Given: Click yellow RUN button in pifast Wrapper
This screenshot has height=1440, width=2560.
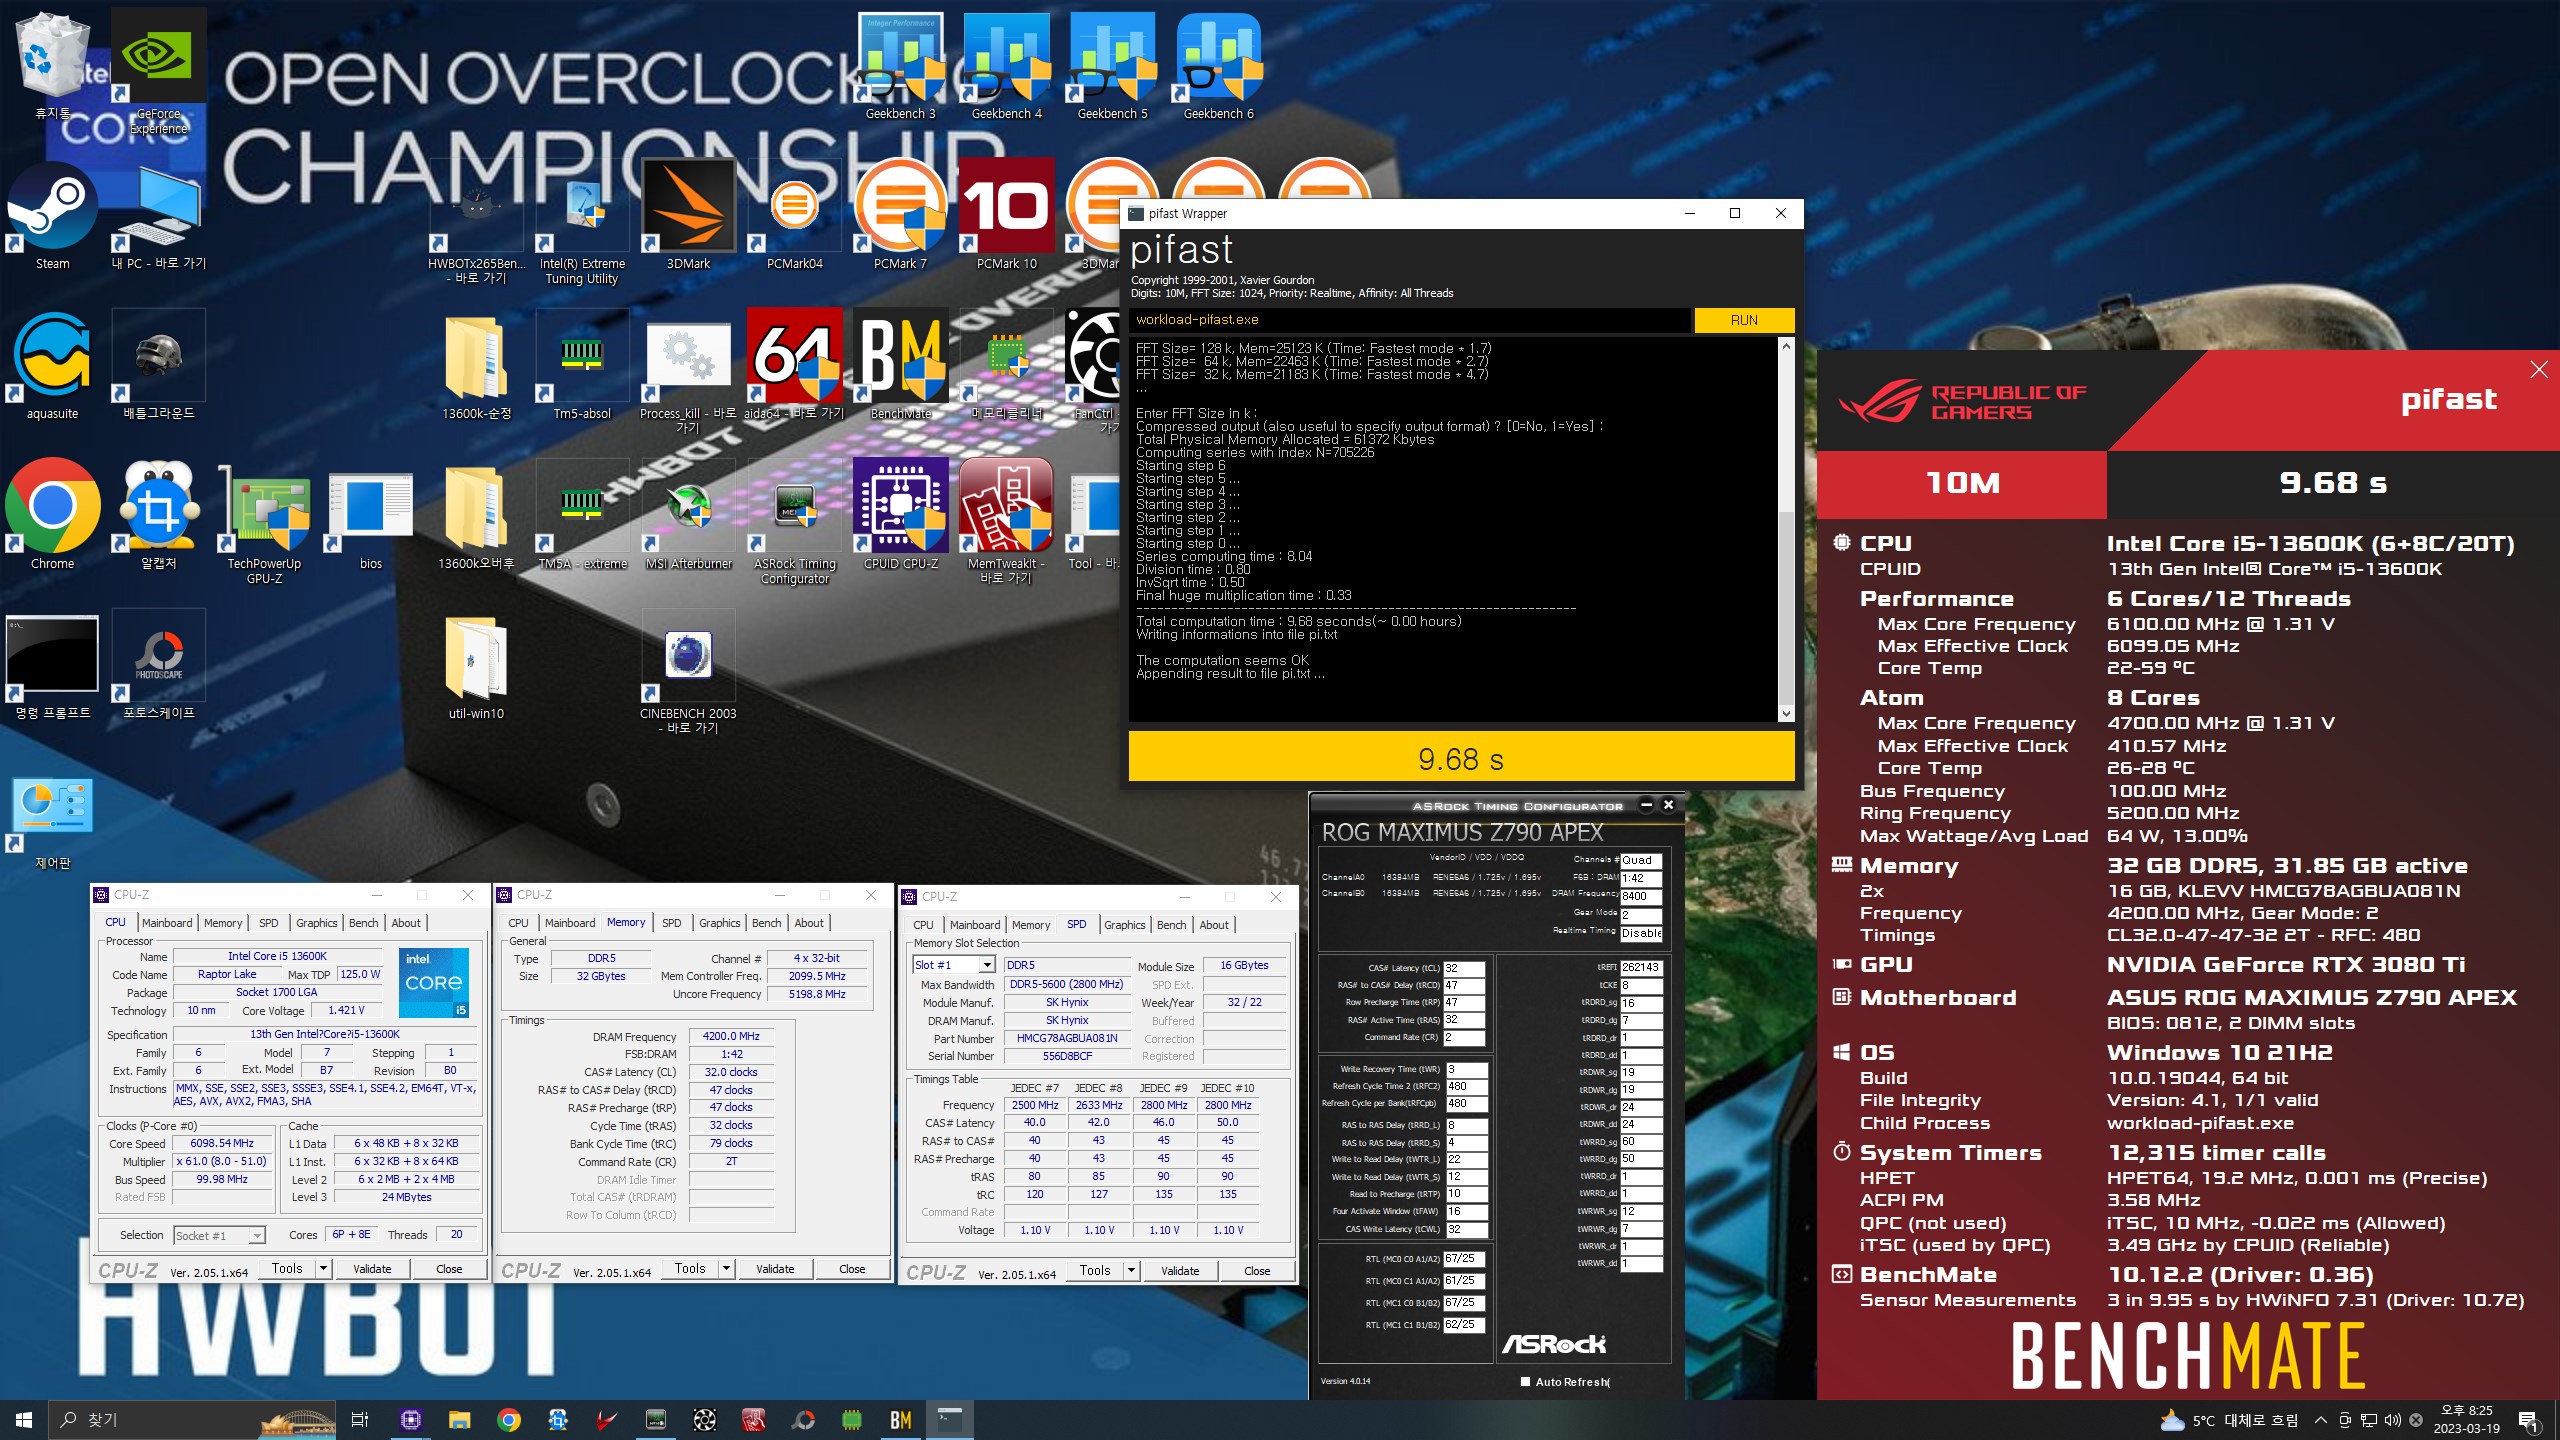Looking at the screenshot, I should 1744,320.
